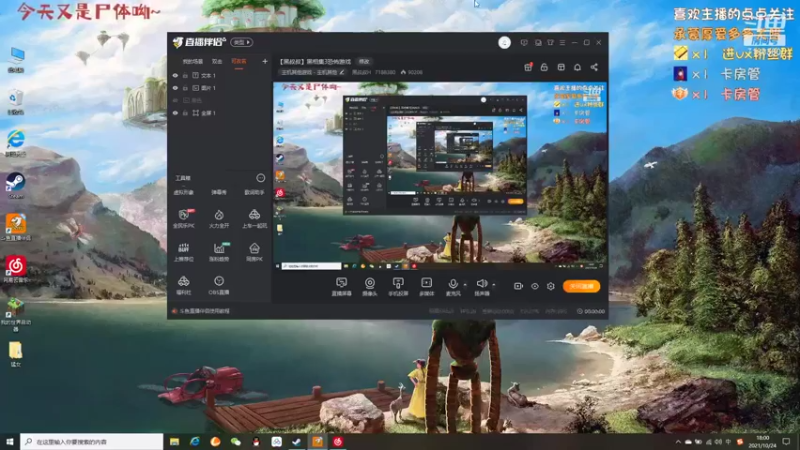Select the 文本 1 source row

(219, 76)
